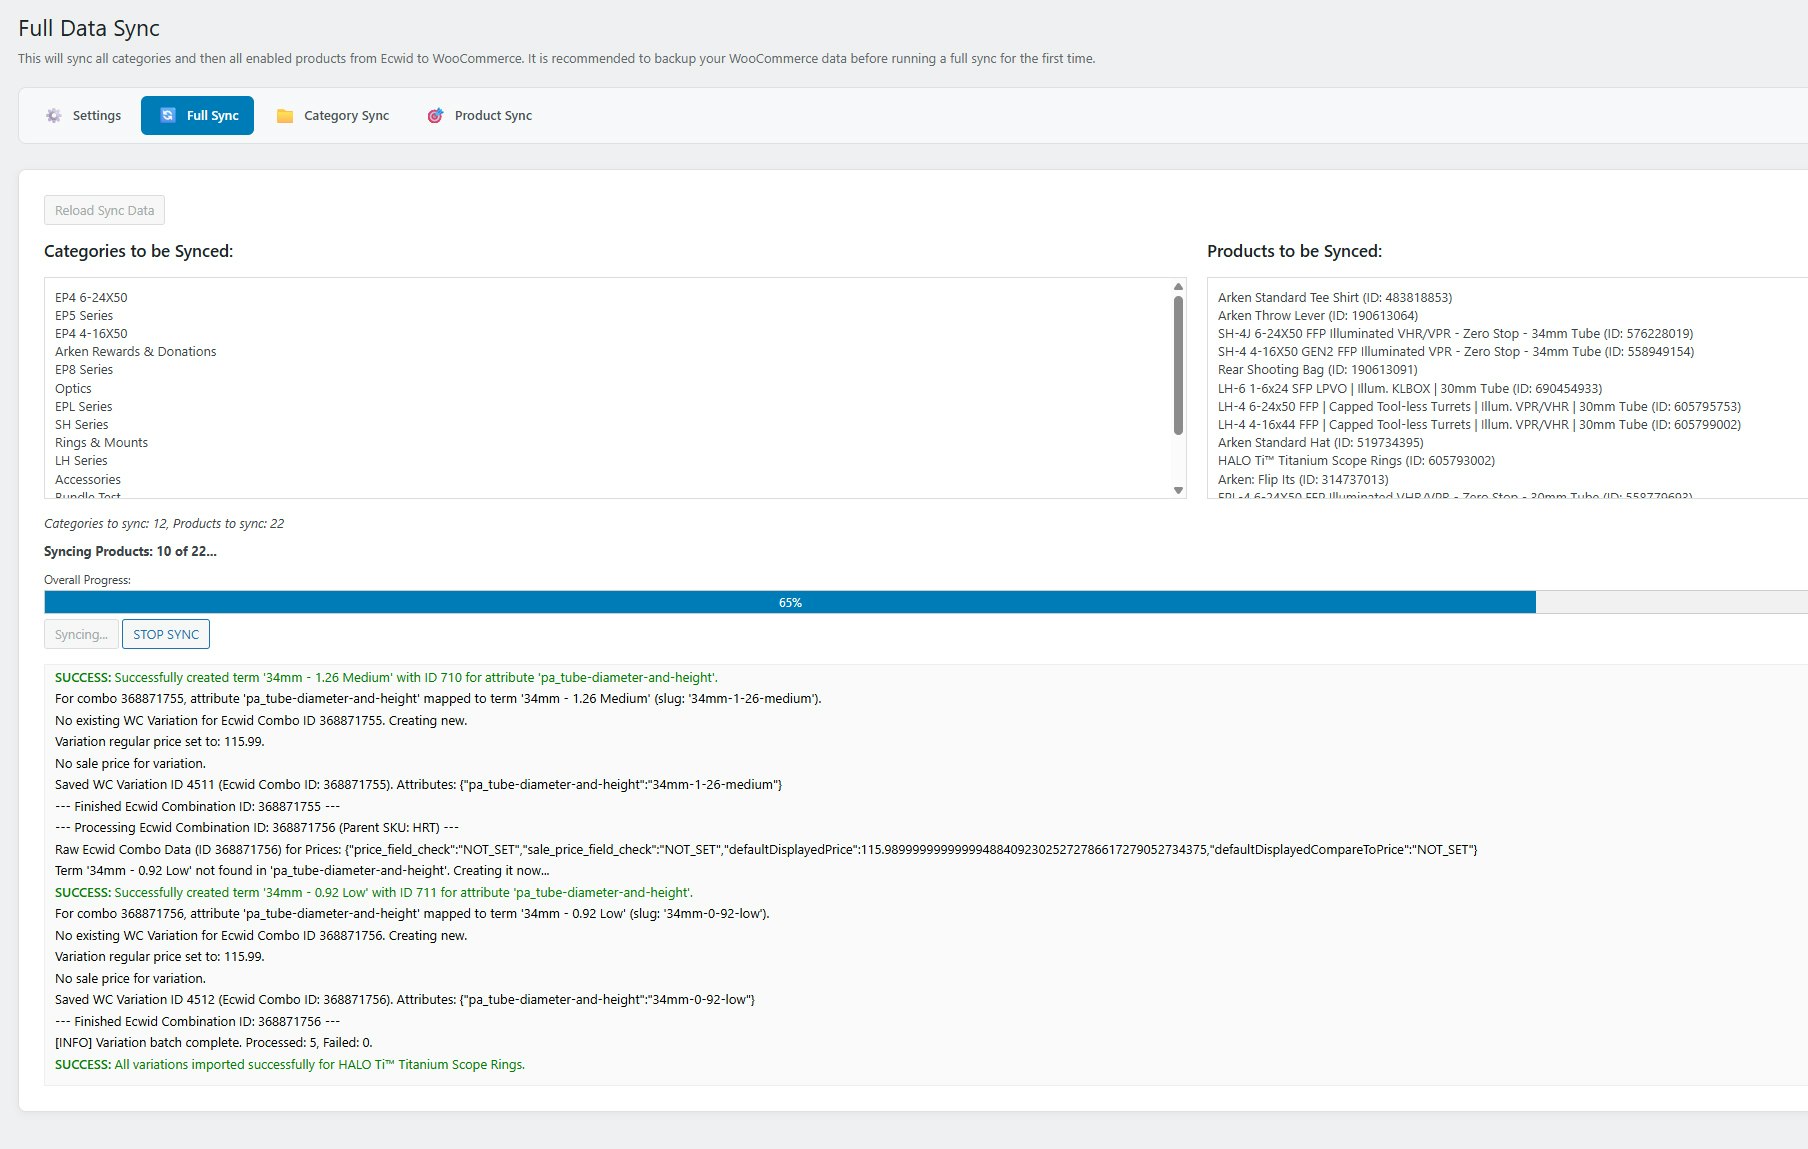Select the 'EP5 Series' category row
This screenshot has height=1149, width=1808.
tap(84, 315)
